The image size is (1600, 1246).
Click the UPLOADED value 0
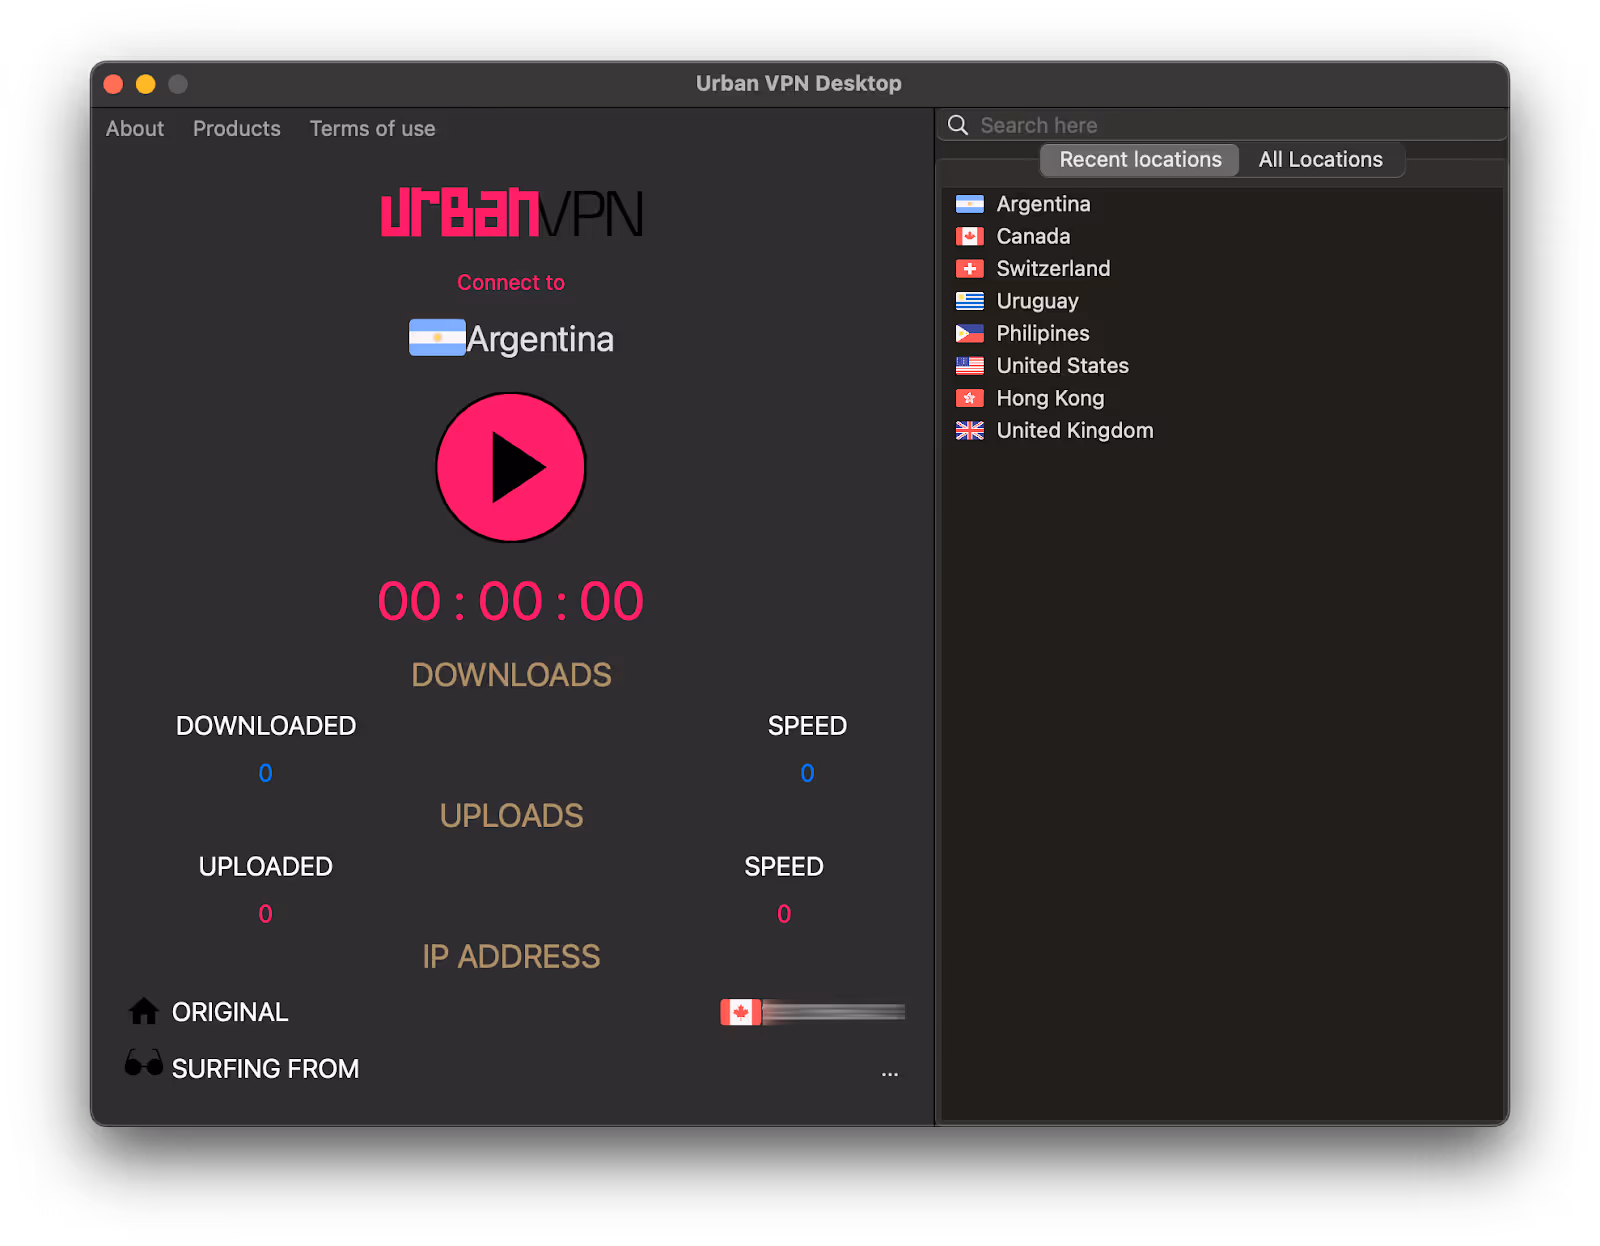(x=265, y=914)
